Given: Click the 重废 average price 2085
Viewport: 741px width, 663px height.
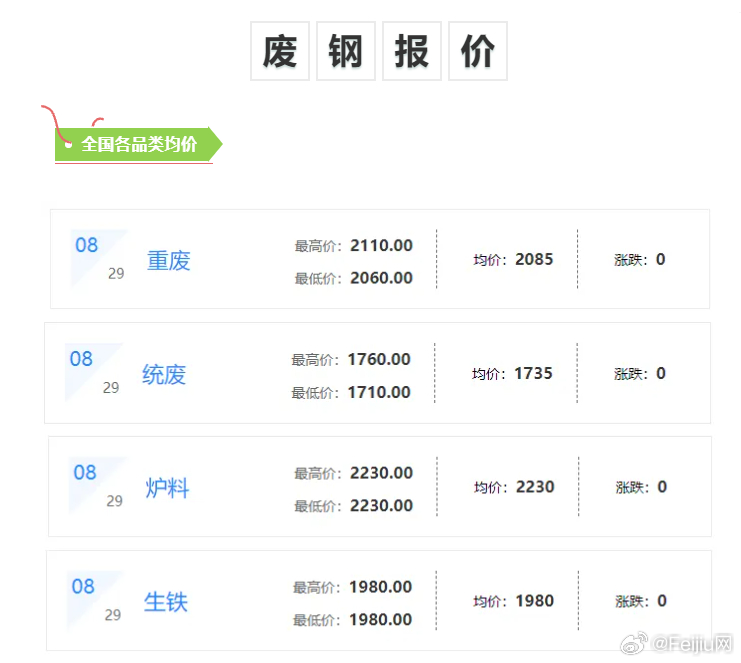Looking at the screenshot, I should 534,260.
